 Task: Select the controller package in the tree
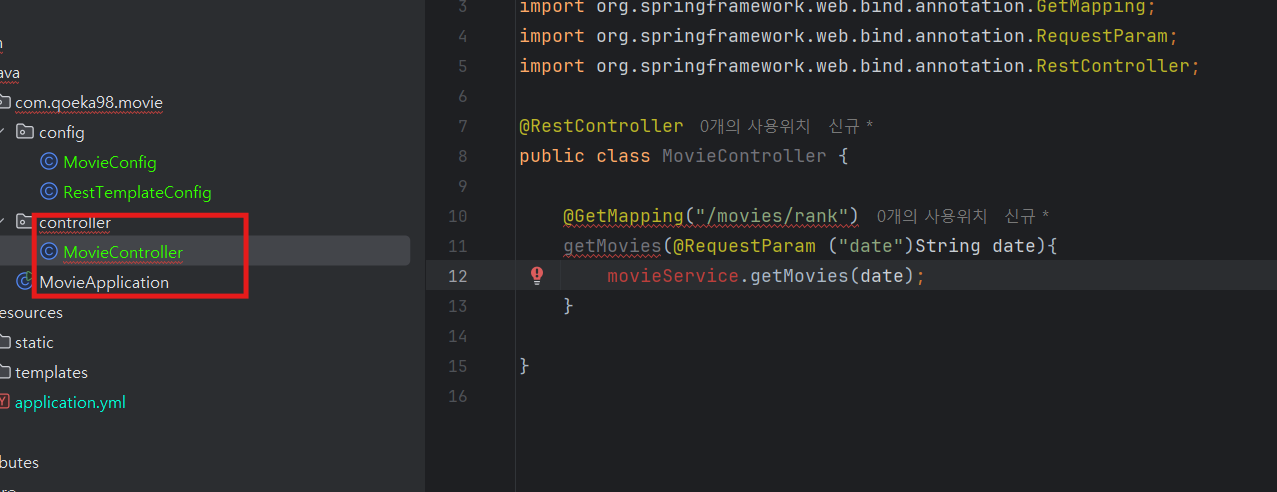[75, 222]
